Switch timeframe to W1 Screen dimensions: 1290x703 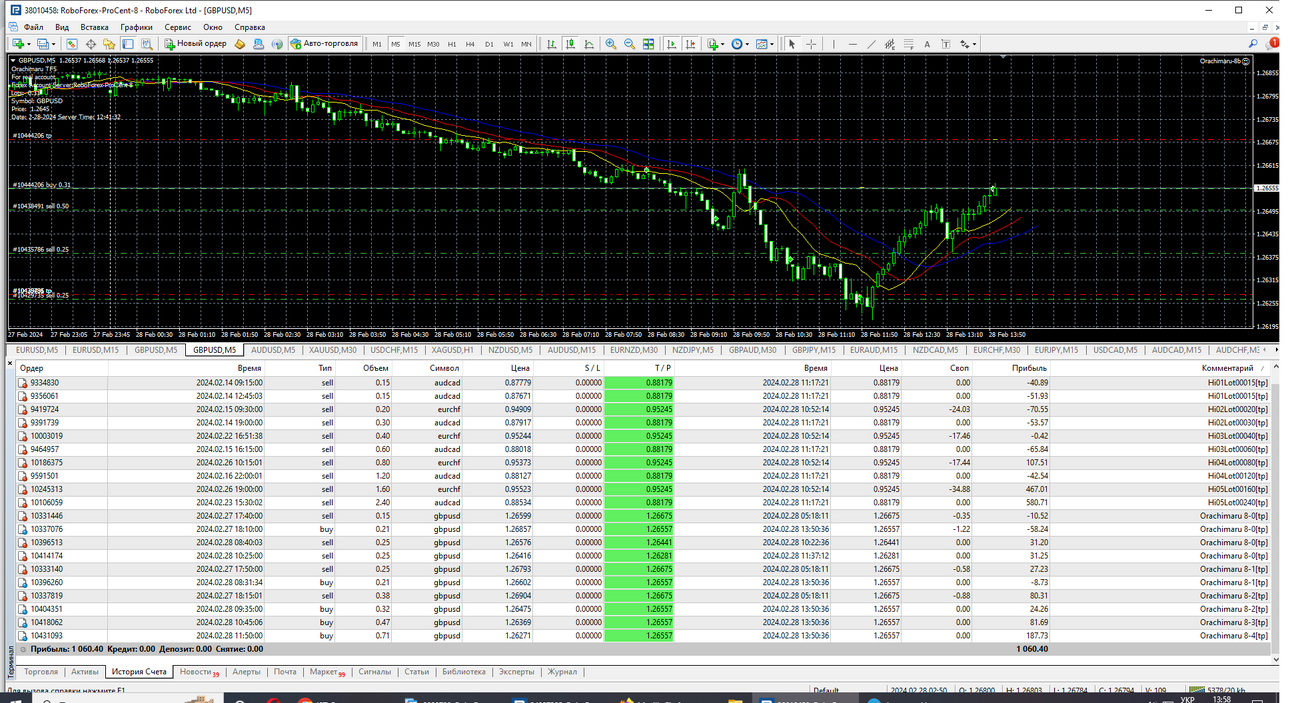pyautogui.click(x=508, y=44)
